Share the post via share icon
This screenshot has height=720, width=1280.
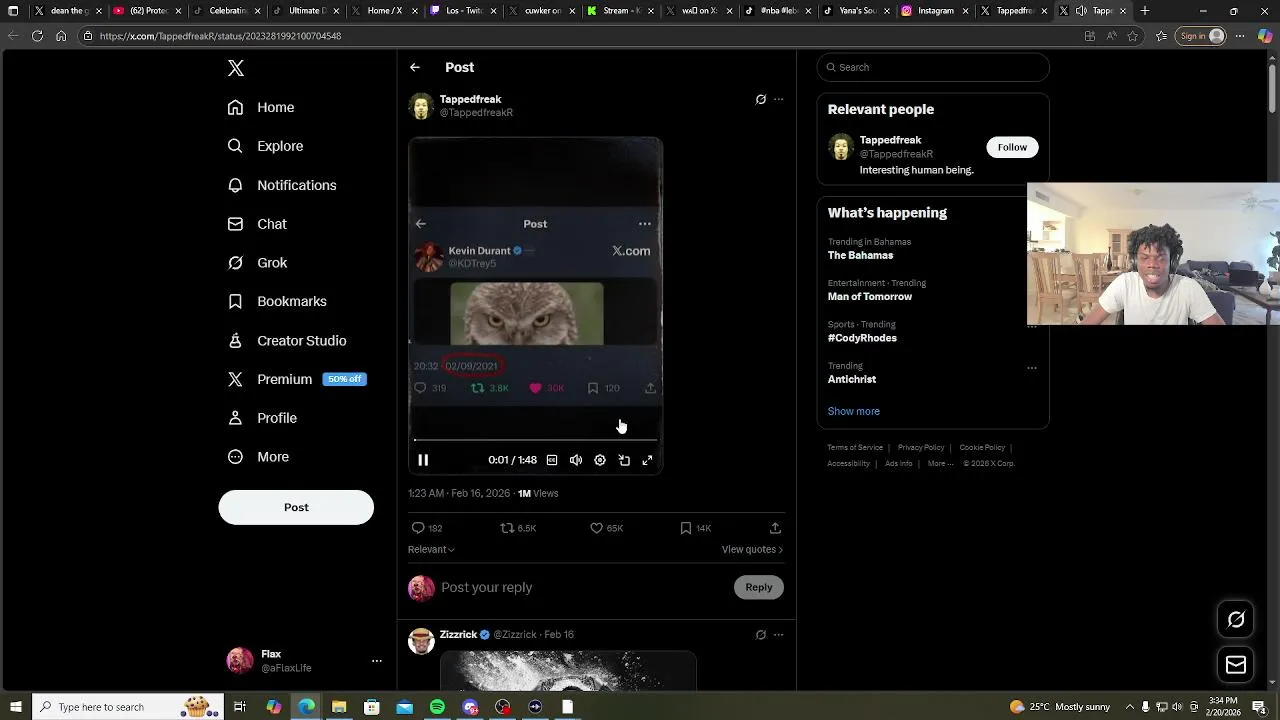pos(775,528)
